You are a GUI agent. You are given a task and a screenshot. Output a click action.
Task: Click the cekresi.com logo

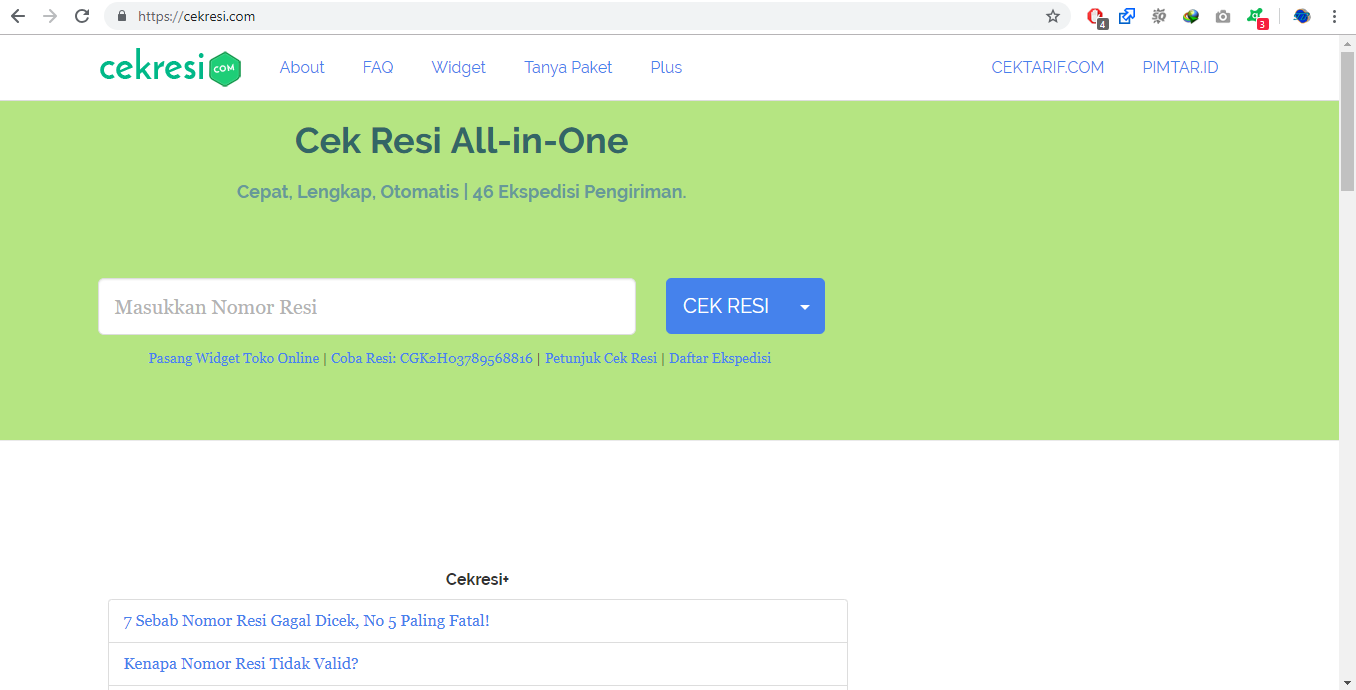click(171, 68)
